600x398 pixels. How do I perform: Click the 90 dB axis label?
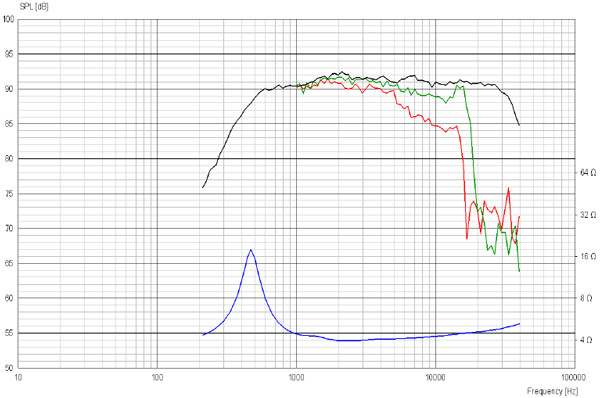pos(9,89)
